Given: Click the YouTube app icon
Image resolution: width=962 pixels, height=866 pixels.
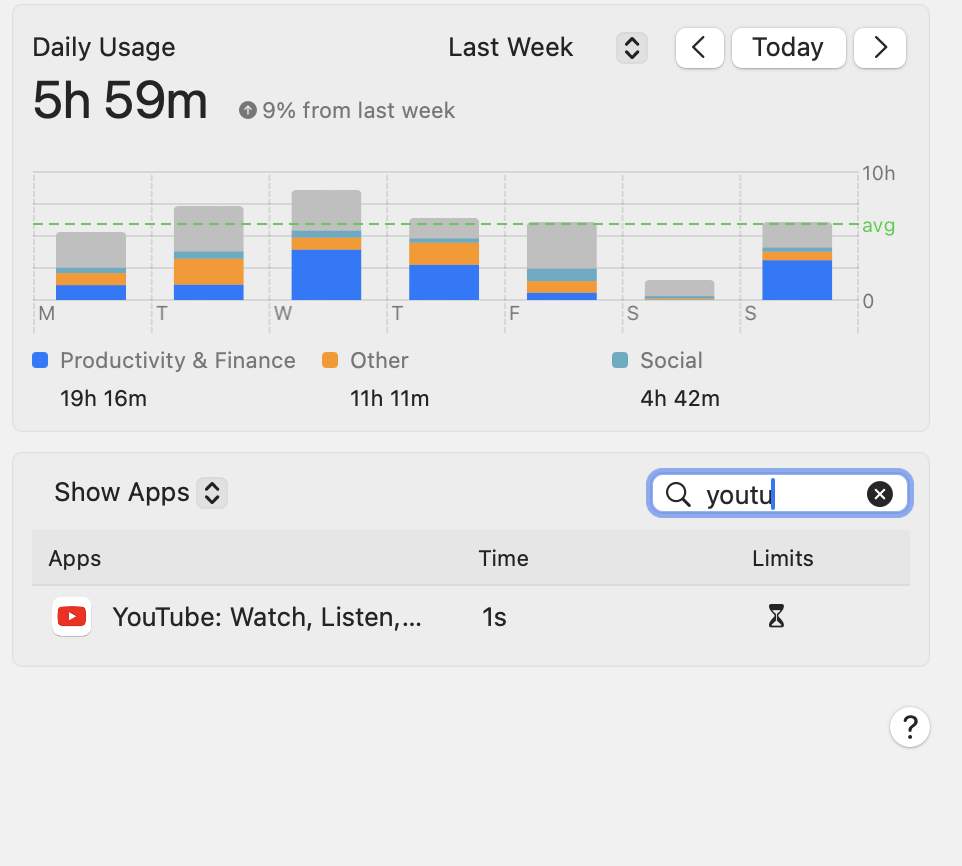Looking at the screenshot, I should [x=71, y=617].
